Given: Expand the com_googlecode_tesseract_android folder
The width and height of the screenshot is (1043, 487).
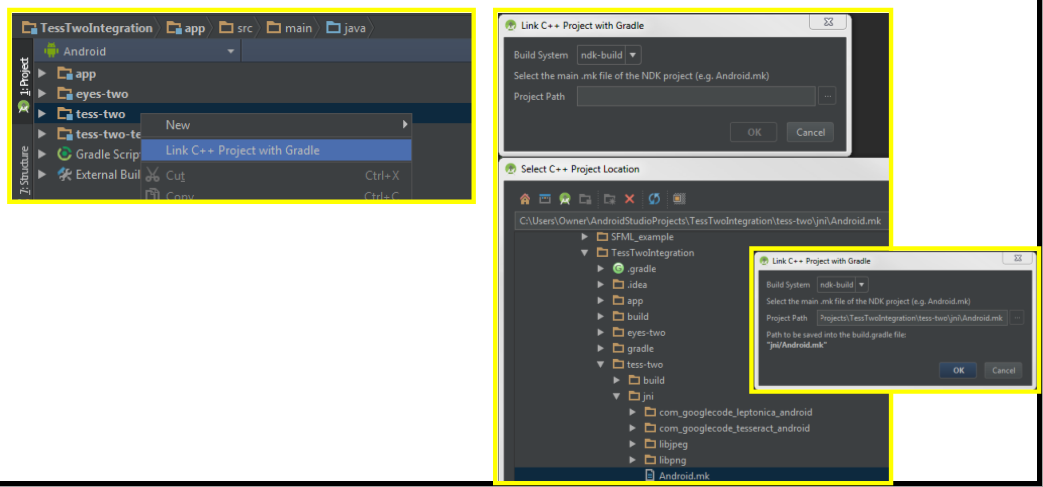Looking at the screenshot, I should tap(633, 428).
